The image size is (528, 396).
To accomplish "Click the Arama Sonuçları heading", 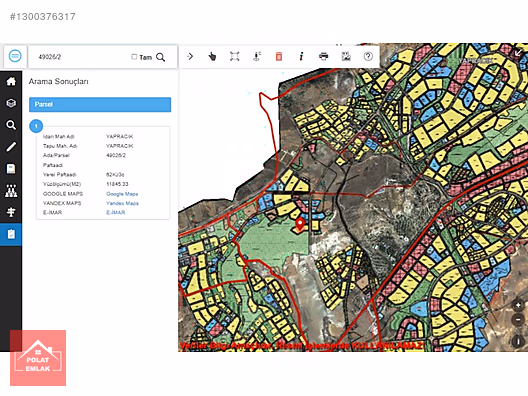I will click(x=59, y=81).
